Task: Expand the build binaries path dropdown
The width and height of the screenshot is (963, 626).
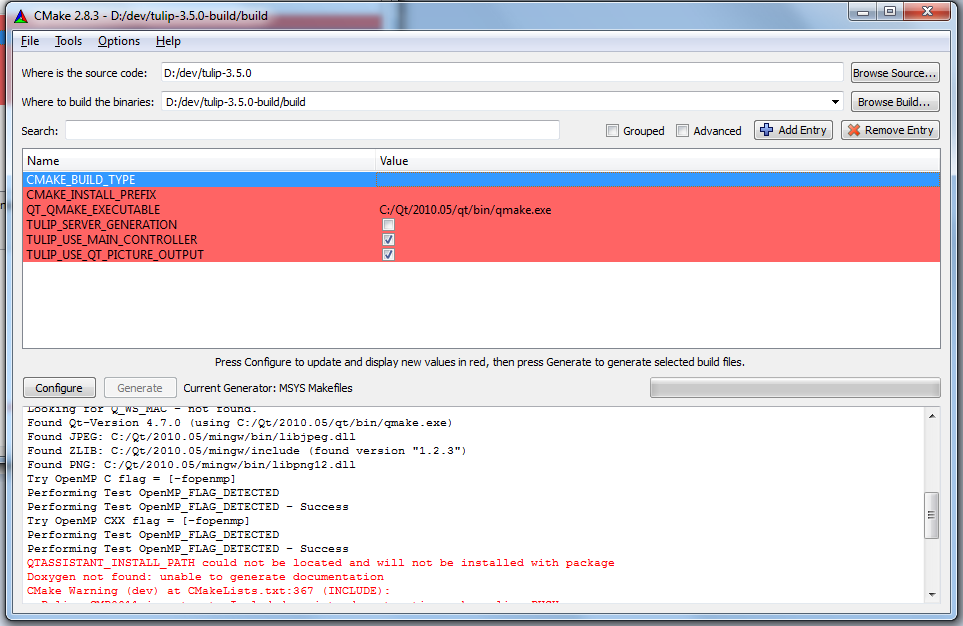Action: click(x=835, y=102)
